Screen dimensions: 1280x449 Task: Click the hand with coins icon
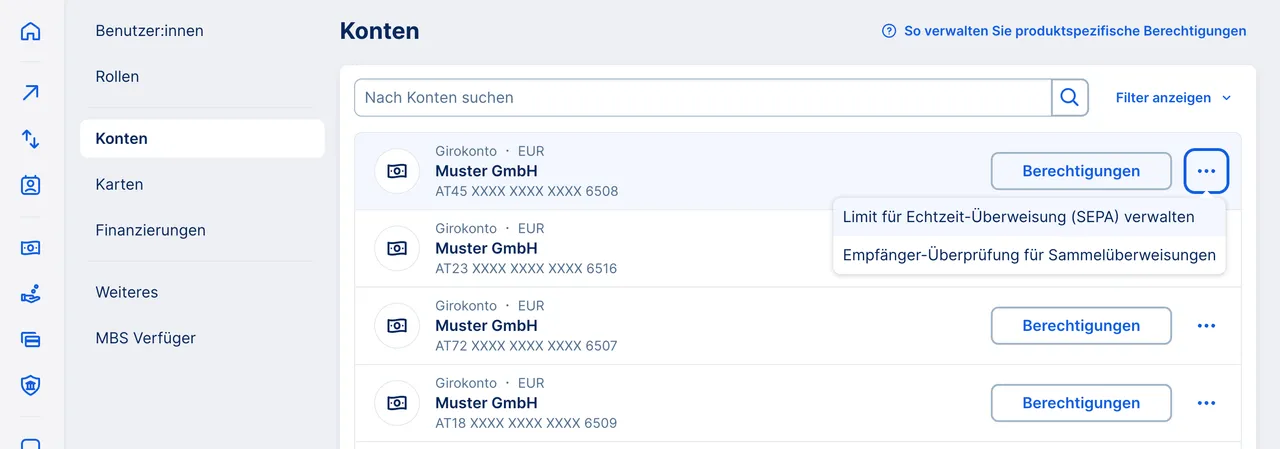(31, 294)
